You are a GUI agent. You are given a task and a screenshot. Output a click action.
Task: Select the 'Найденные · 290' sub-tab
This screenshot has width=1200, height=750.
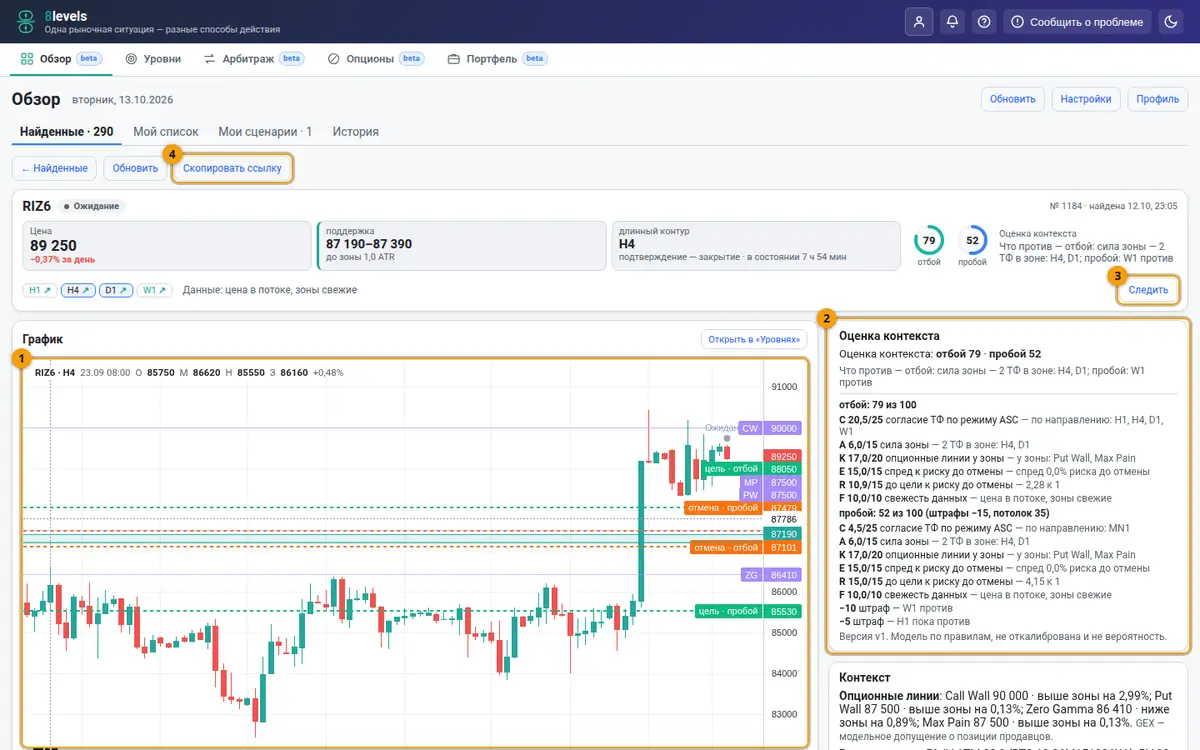pyautogui.click(x=67, y=132)
